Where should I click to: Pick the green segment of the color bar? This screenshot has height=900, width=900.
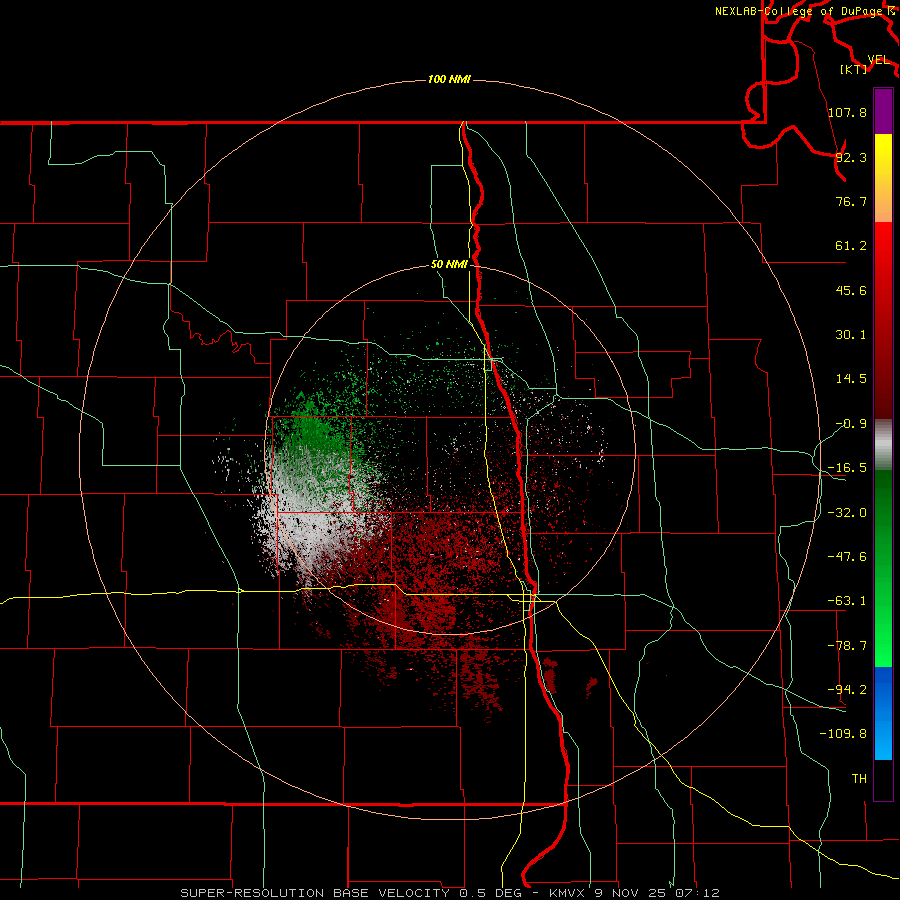click(883, 568)
